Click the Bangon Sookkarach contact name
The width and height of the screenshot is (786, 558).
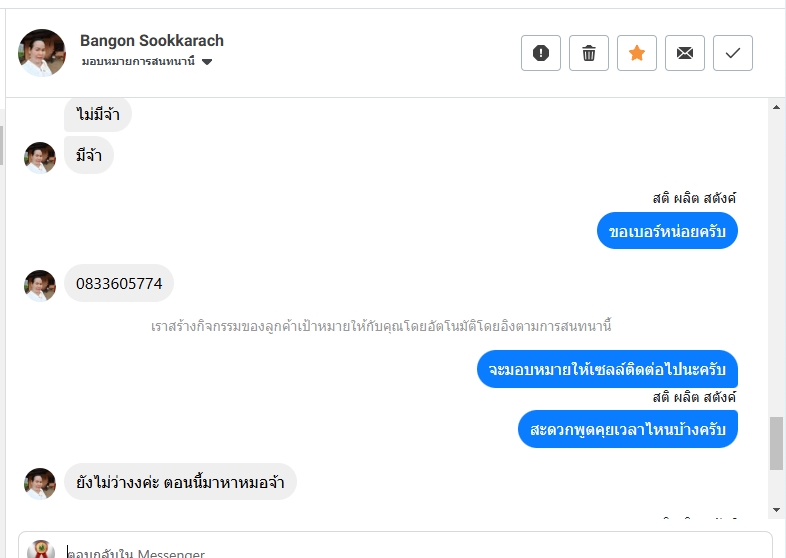152,41
